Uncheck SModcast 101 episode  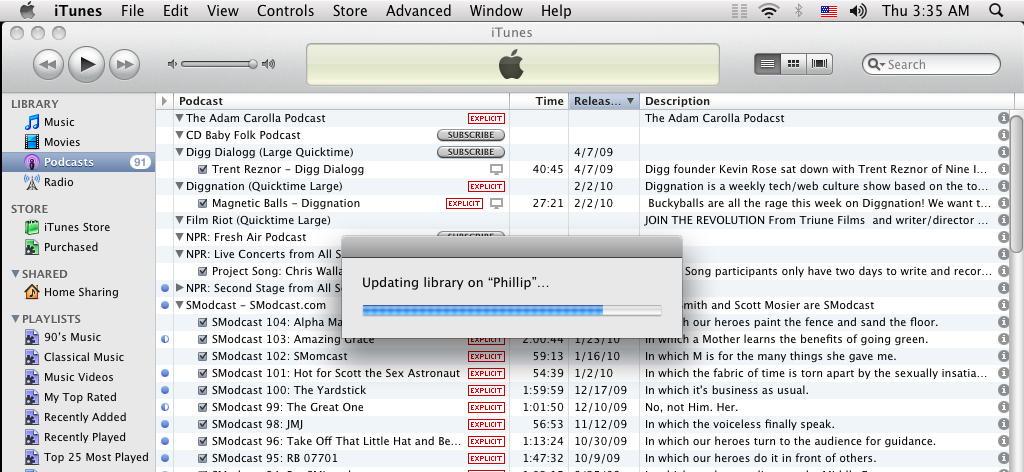click(x=202, y=373)
